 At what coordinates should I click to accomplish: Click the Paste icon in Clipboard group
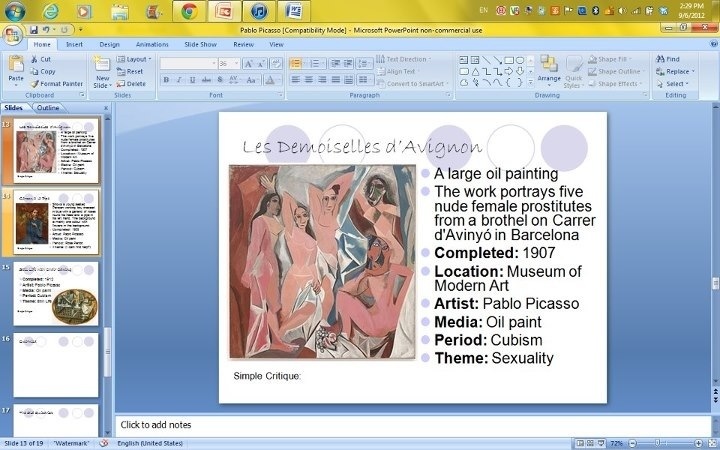[15, 67]
